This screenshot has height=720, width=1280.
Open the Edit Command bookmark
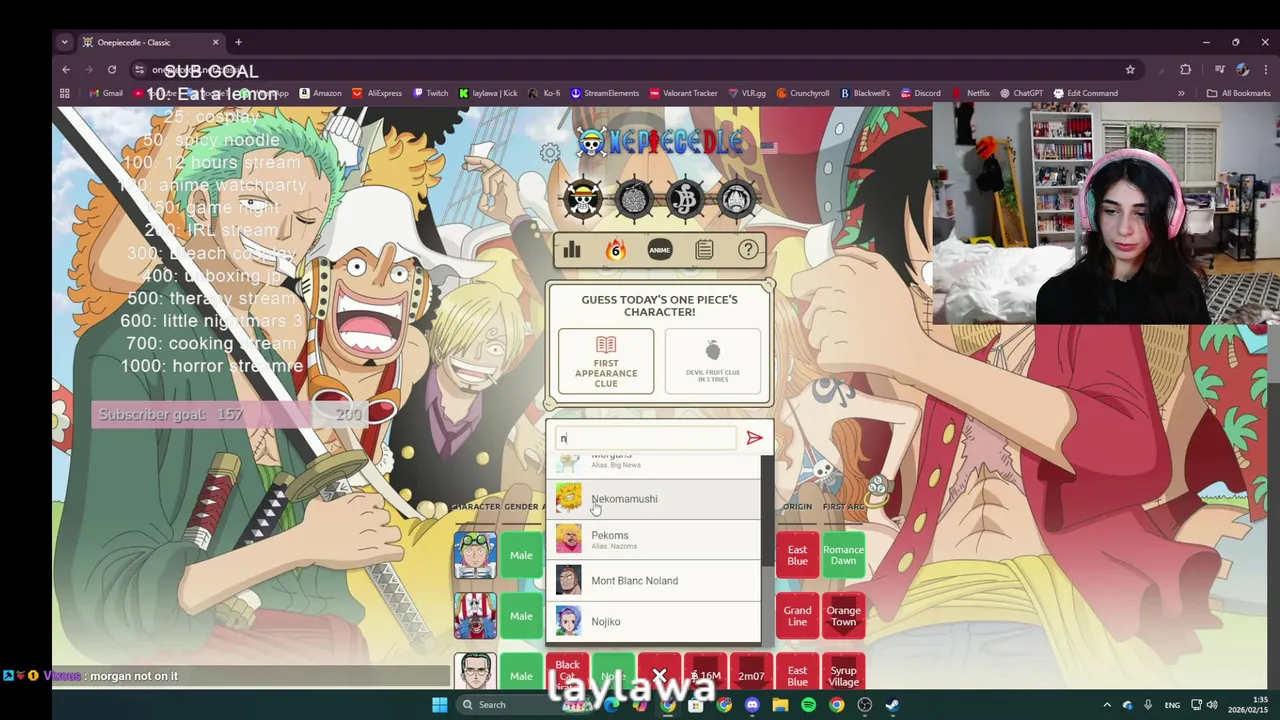pos(1085,93)
